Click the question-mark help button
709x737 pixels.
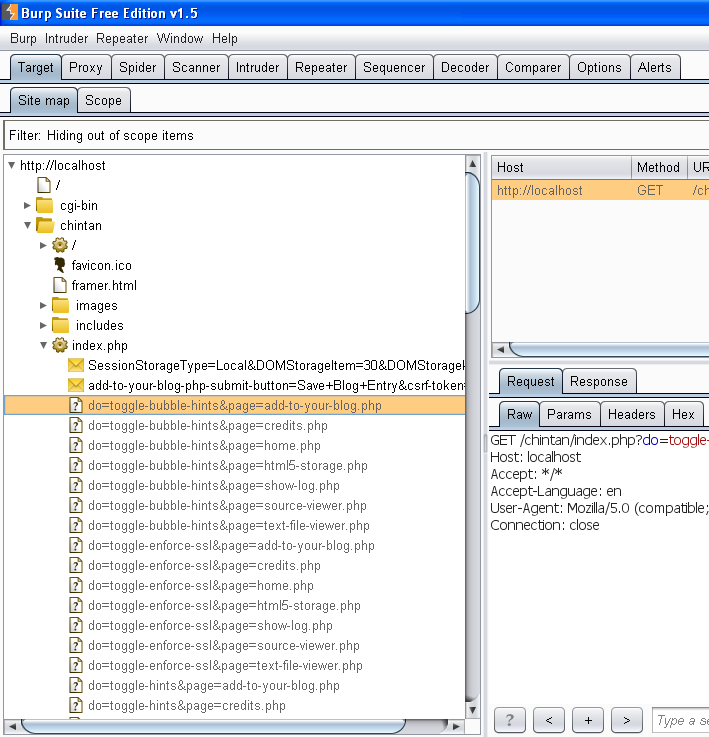509,720
